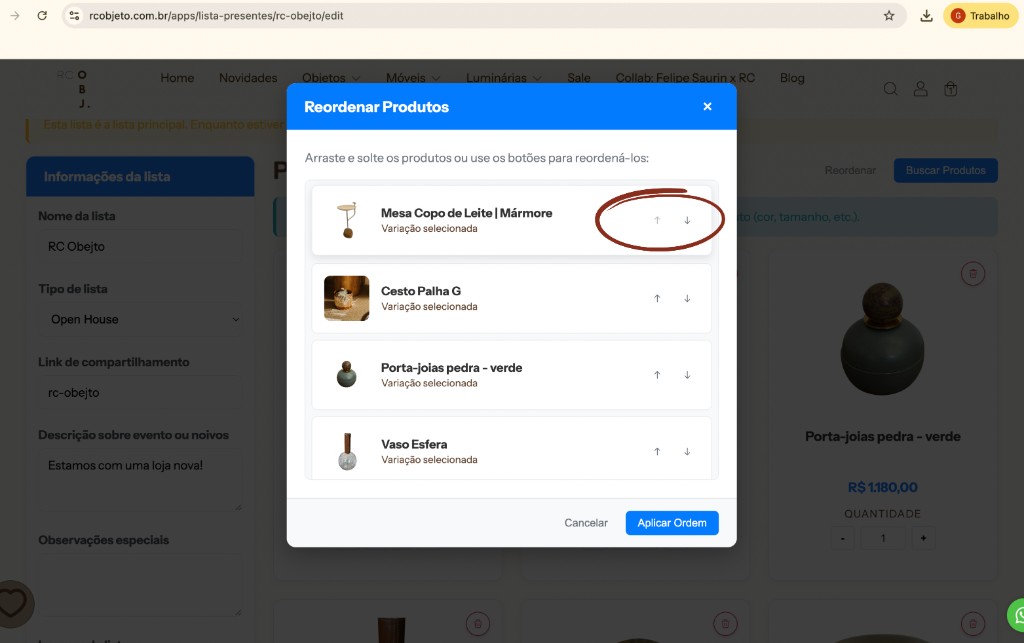Click the Cesto Palha G thumbnail
1024x643 pixels.
point(346,298)
